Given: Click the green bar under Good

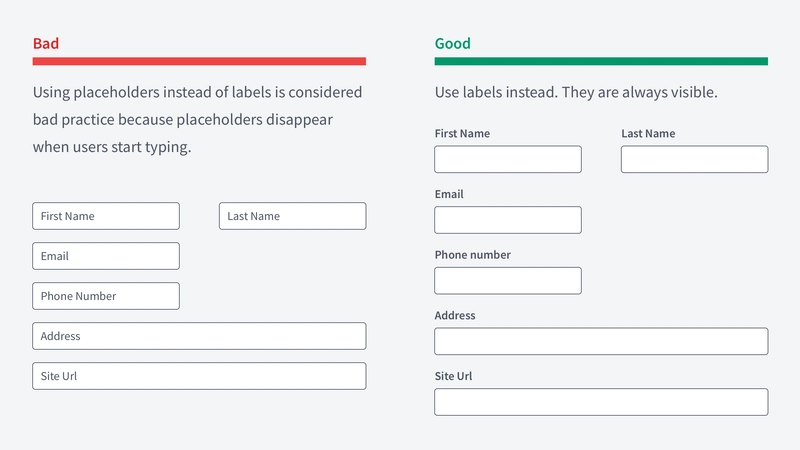Looking at the screenshot, I should click(x=601, y=61).
